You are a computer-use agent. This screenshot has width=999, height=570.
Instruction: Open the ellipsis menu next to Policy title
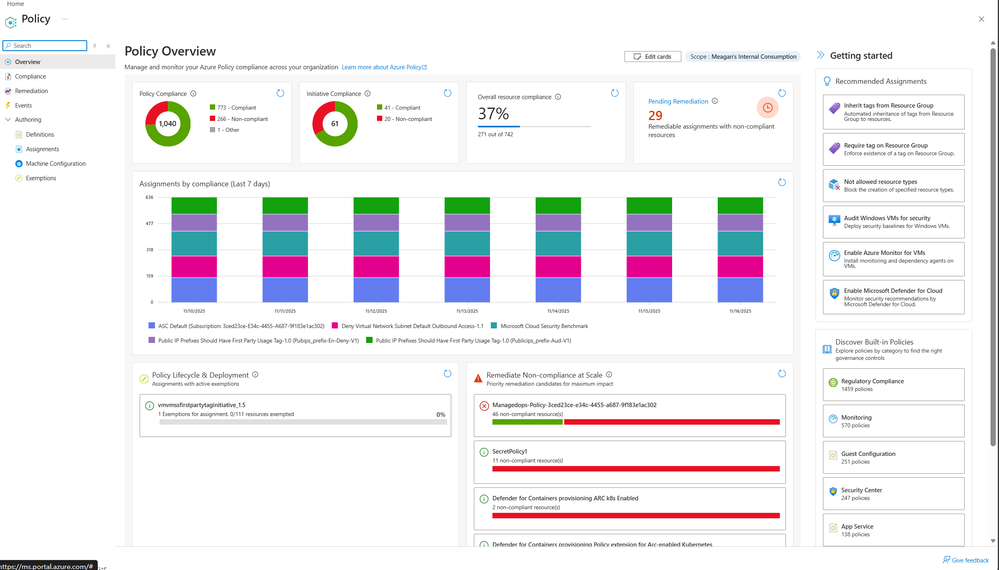tap(64, 19)
